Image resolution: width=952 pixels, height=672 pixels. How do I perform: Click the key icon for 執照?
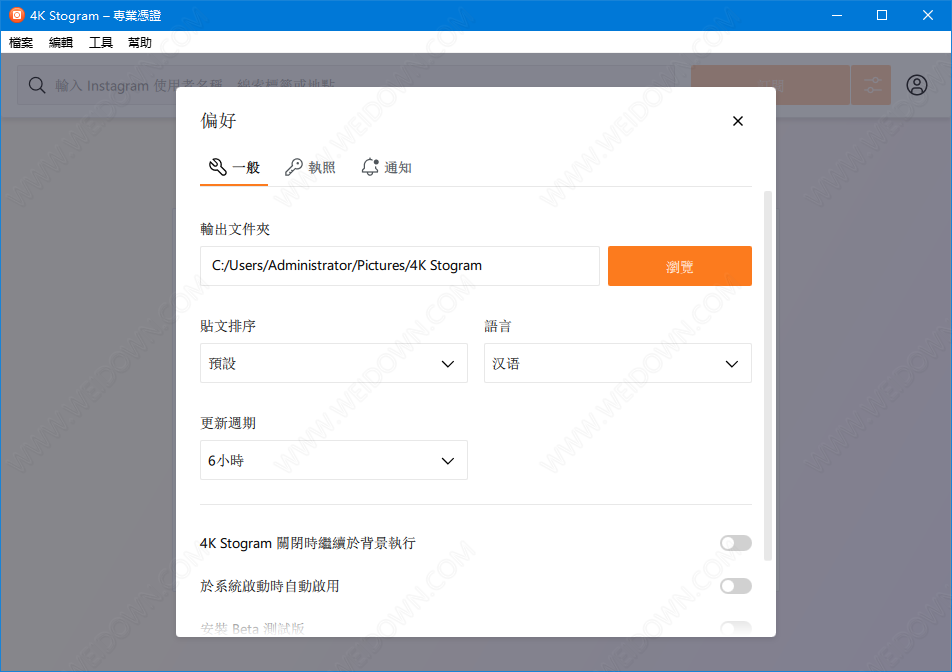293,167
